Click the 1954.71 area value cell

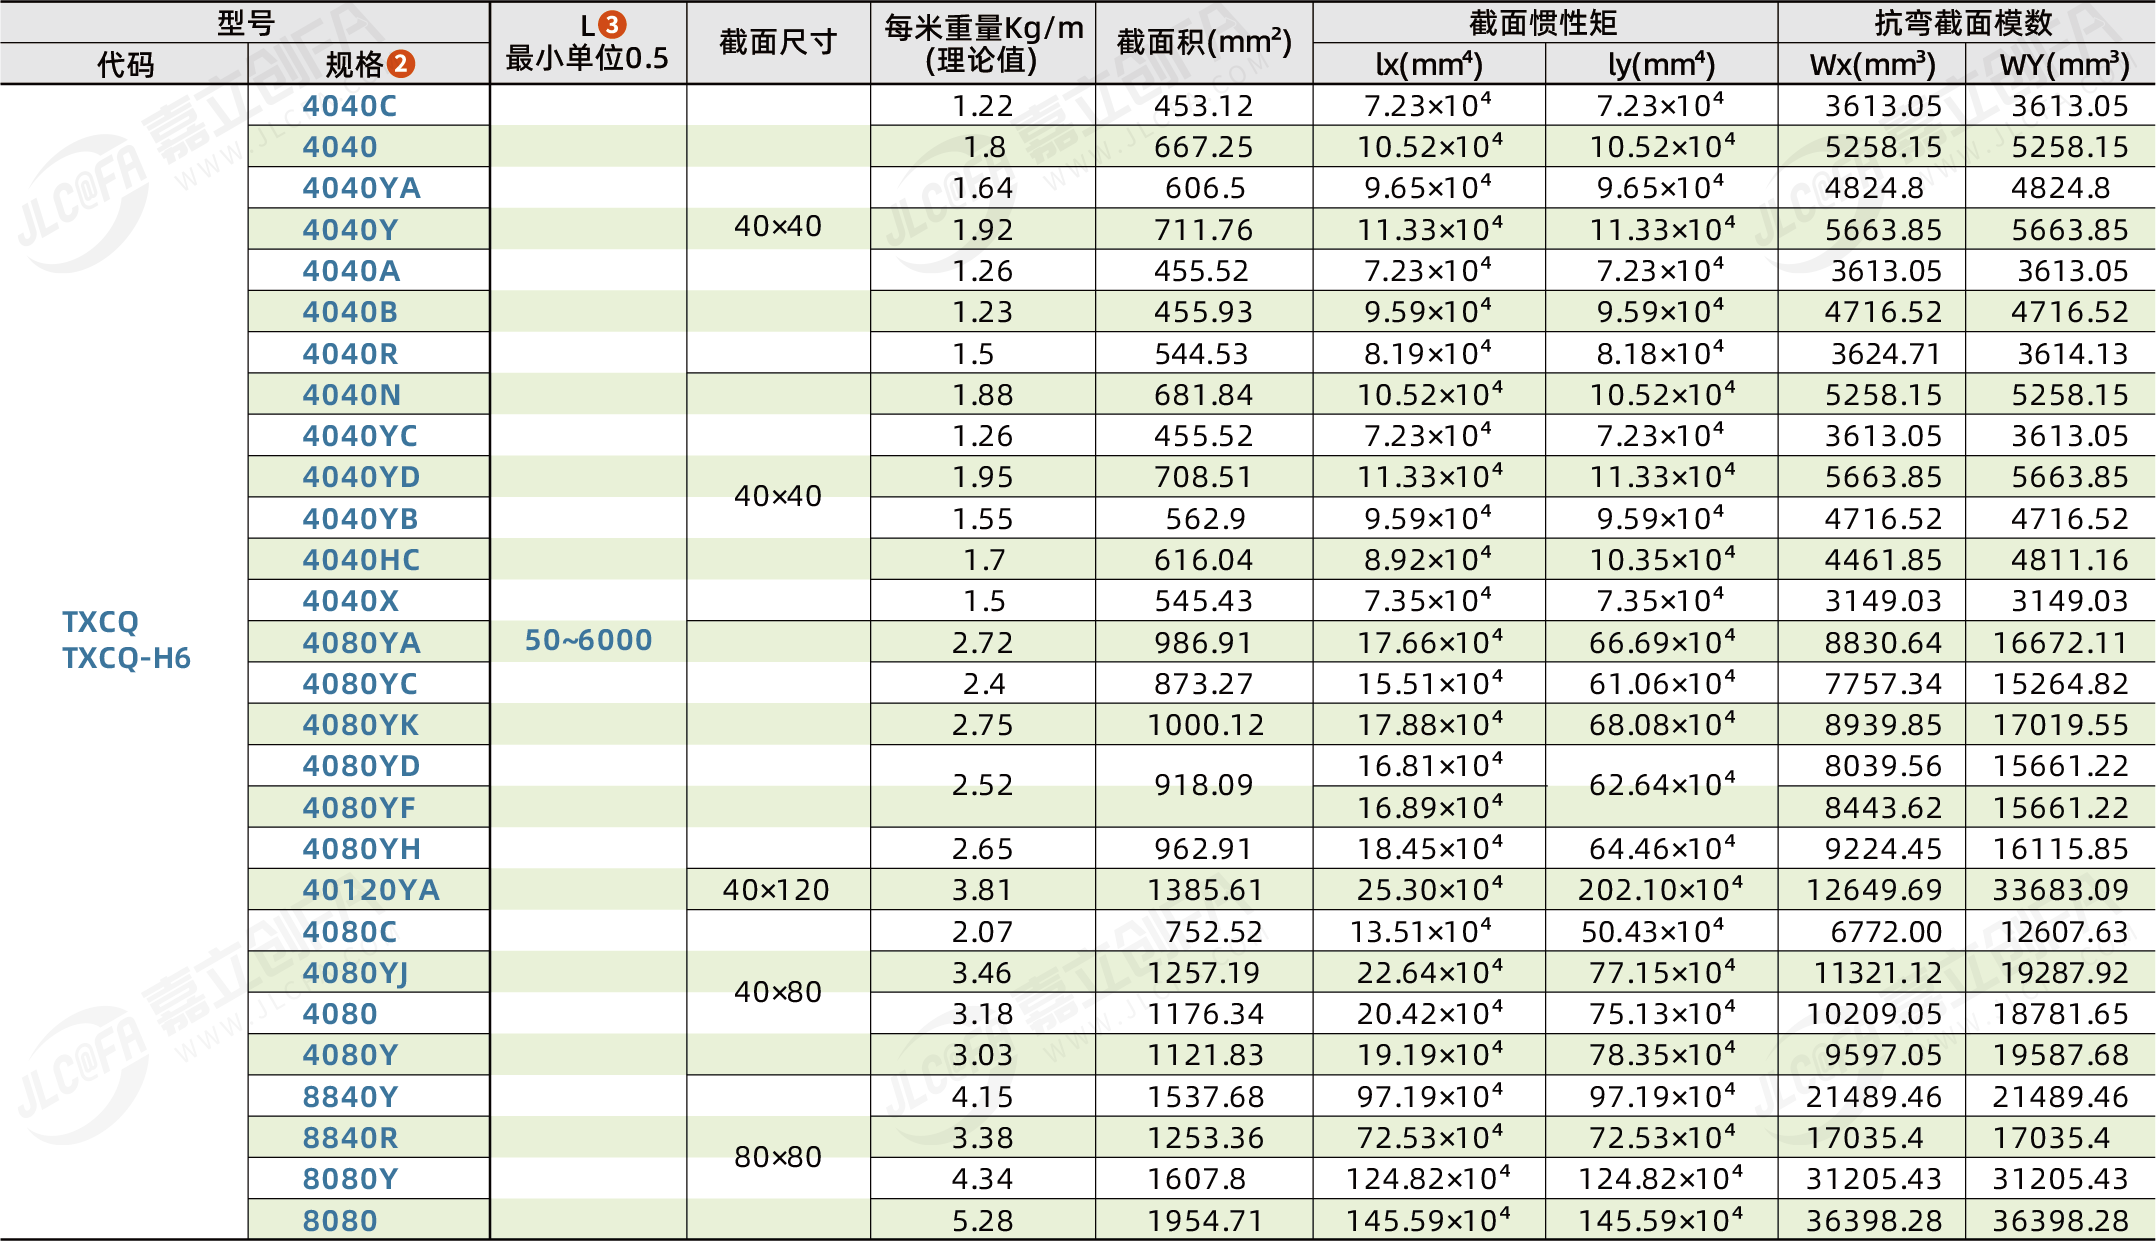pos(1205,1221)
